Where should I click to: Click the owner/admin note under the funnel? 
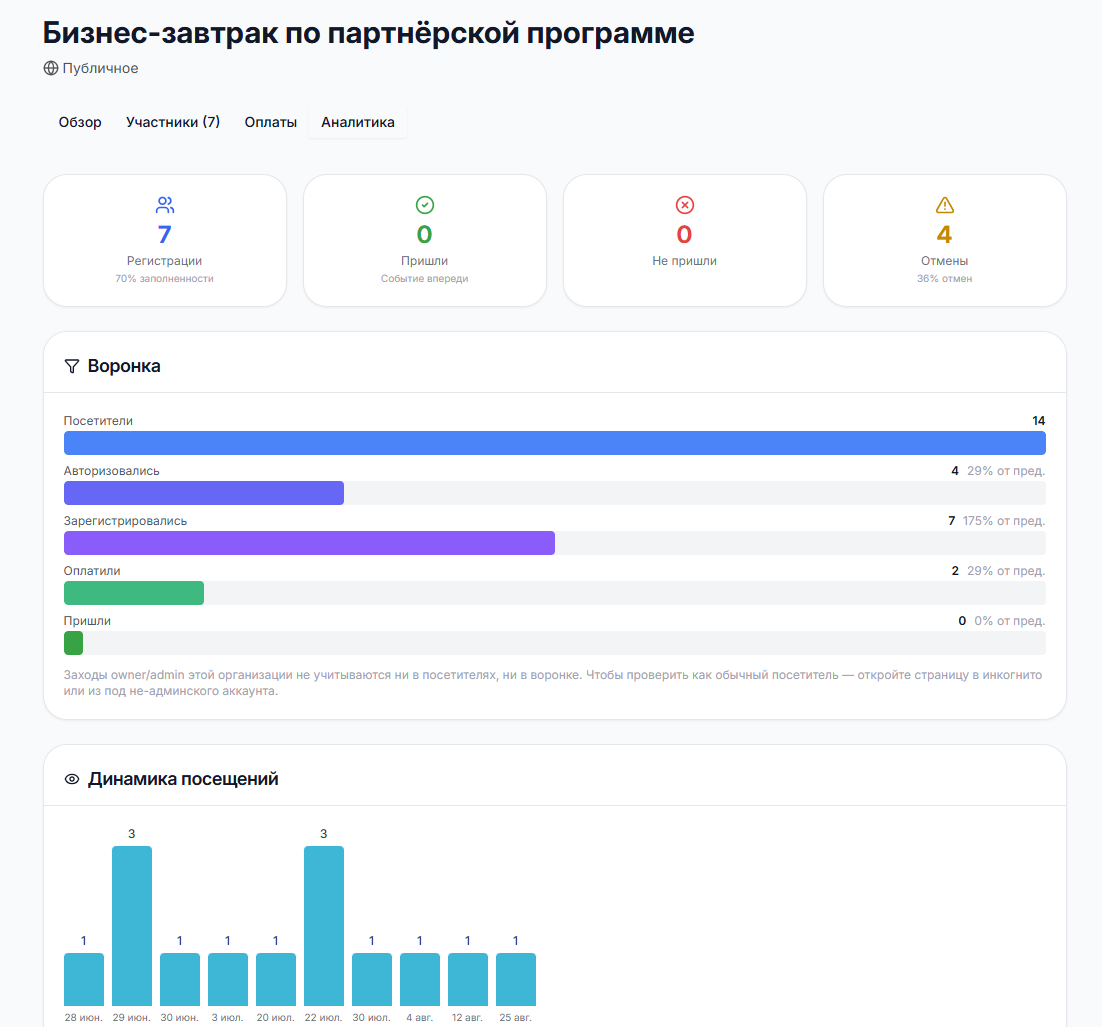[553, 683]
